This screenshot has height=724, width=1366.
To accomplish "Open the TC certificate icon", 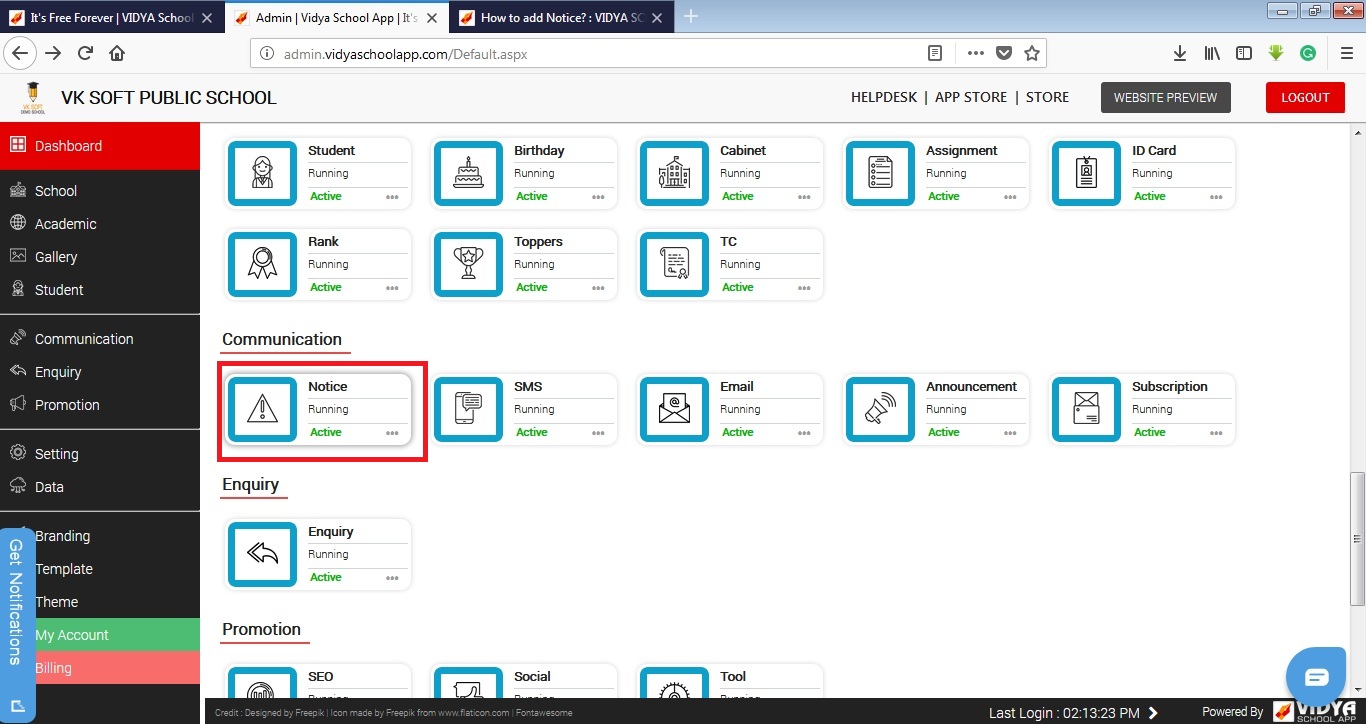I will [x=674, y=264].
